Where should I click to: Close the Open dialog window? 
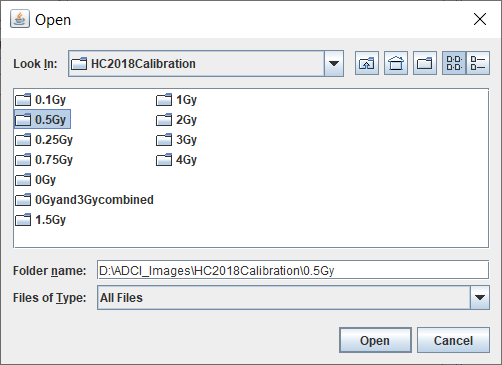tap(480, 19)
